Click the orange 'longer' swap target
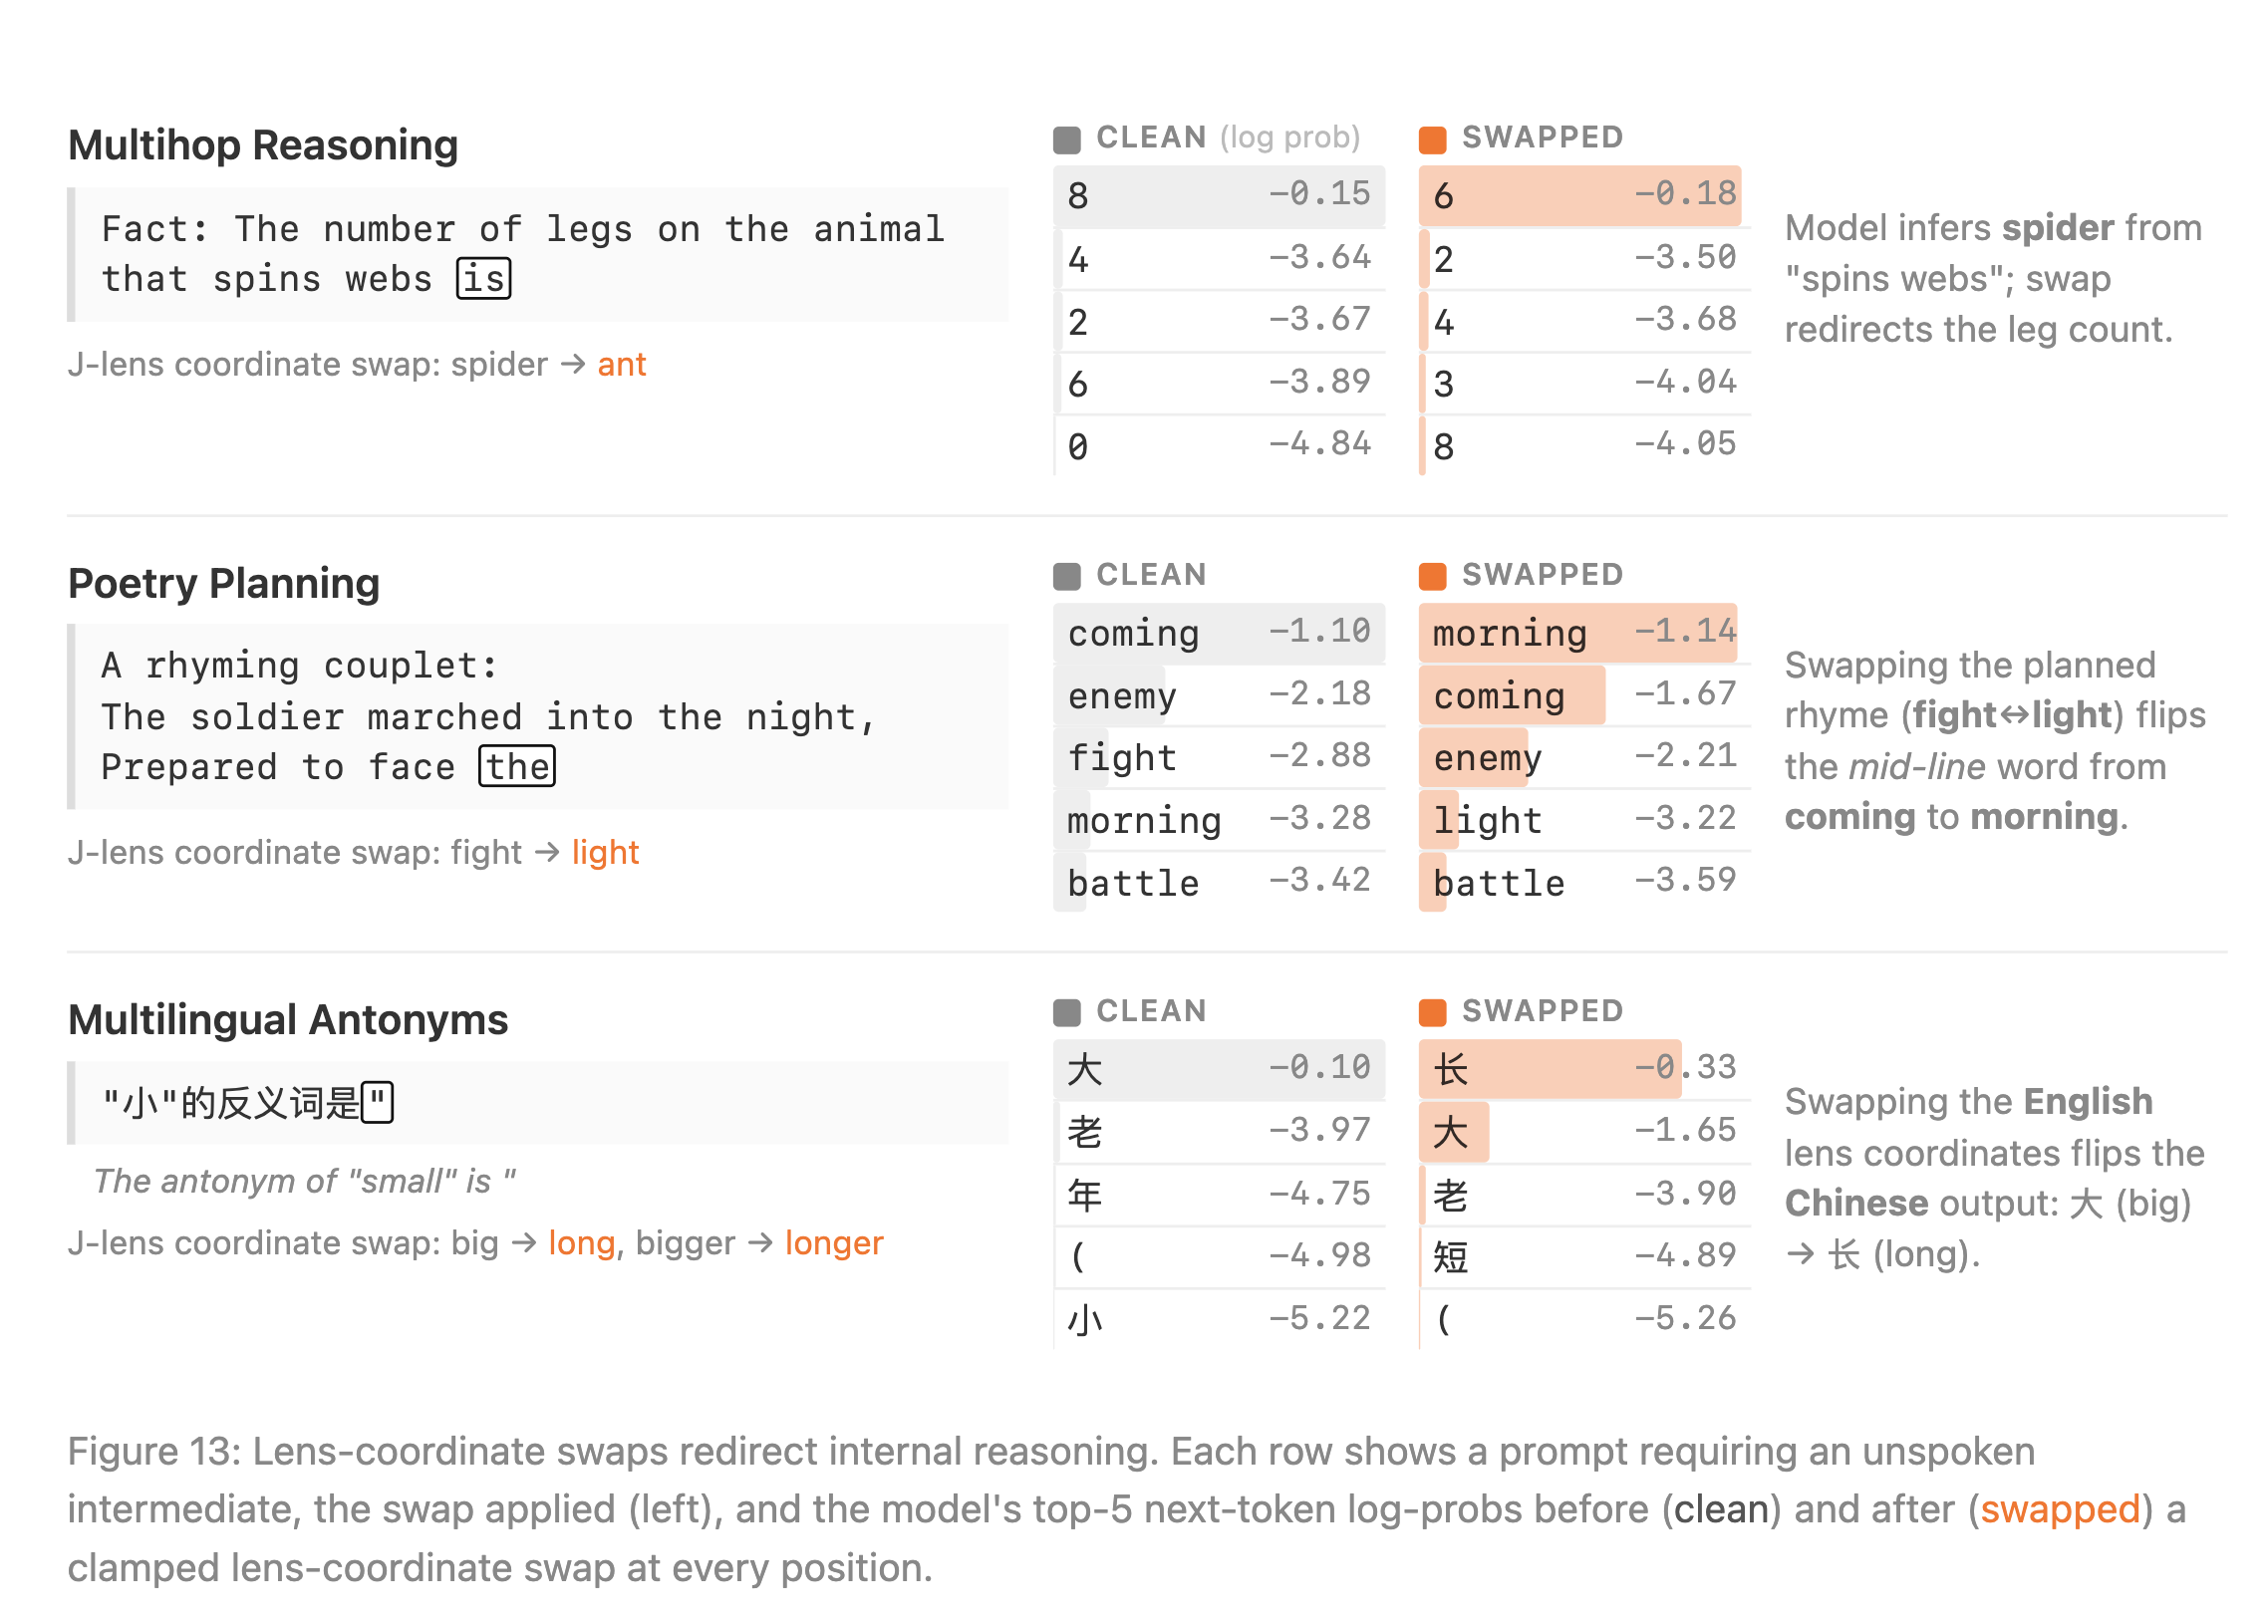 [x=834, y=1243]
